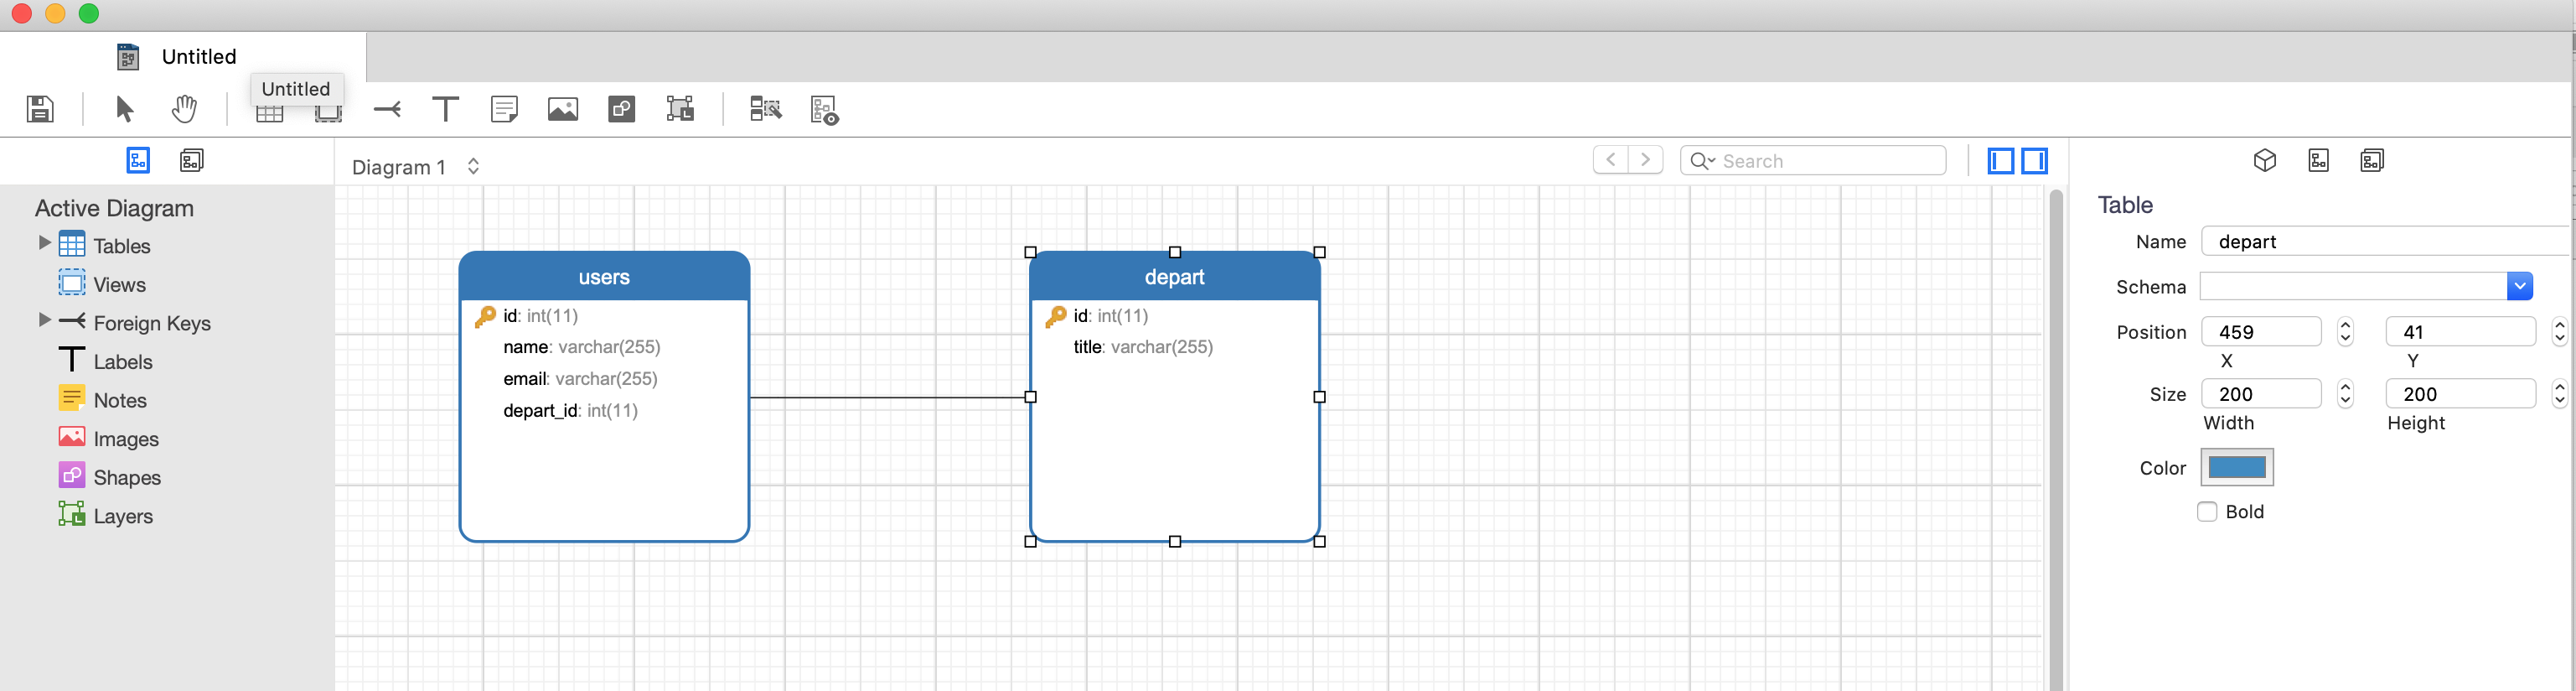
Task: Open the Diagram 1 selector dropdown
Action: [416, 167]
